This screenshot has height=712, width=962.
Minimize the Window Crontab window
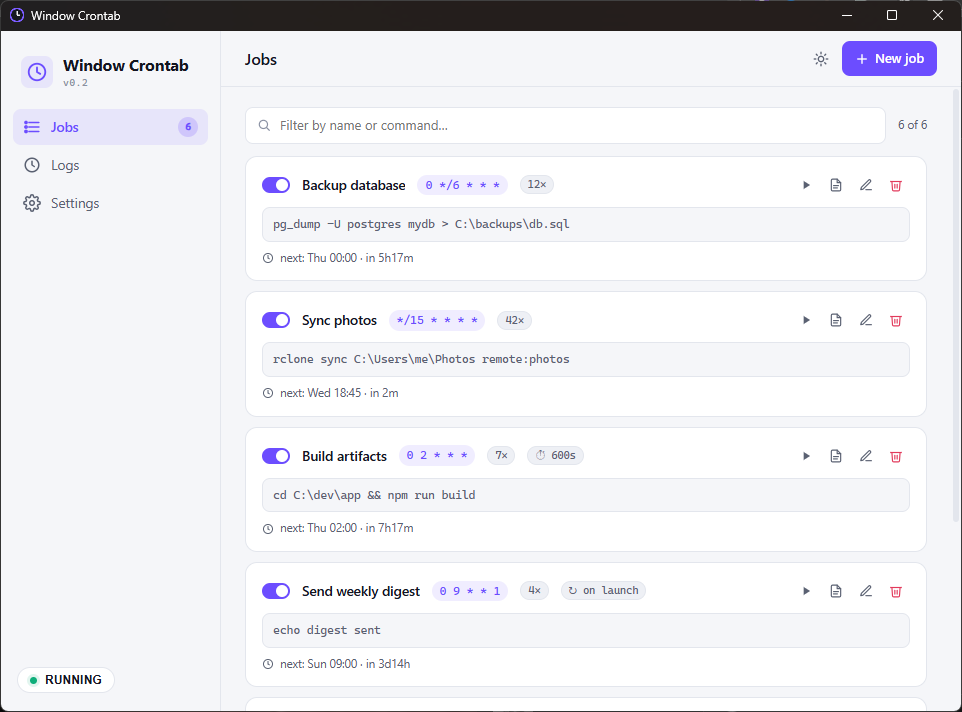coord(847,15)
